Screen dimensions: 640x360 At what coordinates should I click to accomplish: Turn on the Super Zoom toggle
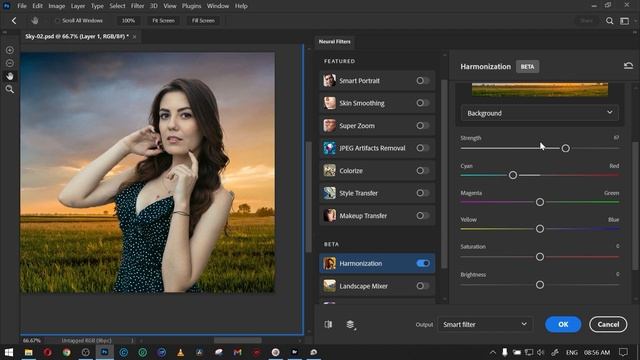[422, 125]
